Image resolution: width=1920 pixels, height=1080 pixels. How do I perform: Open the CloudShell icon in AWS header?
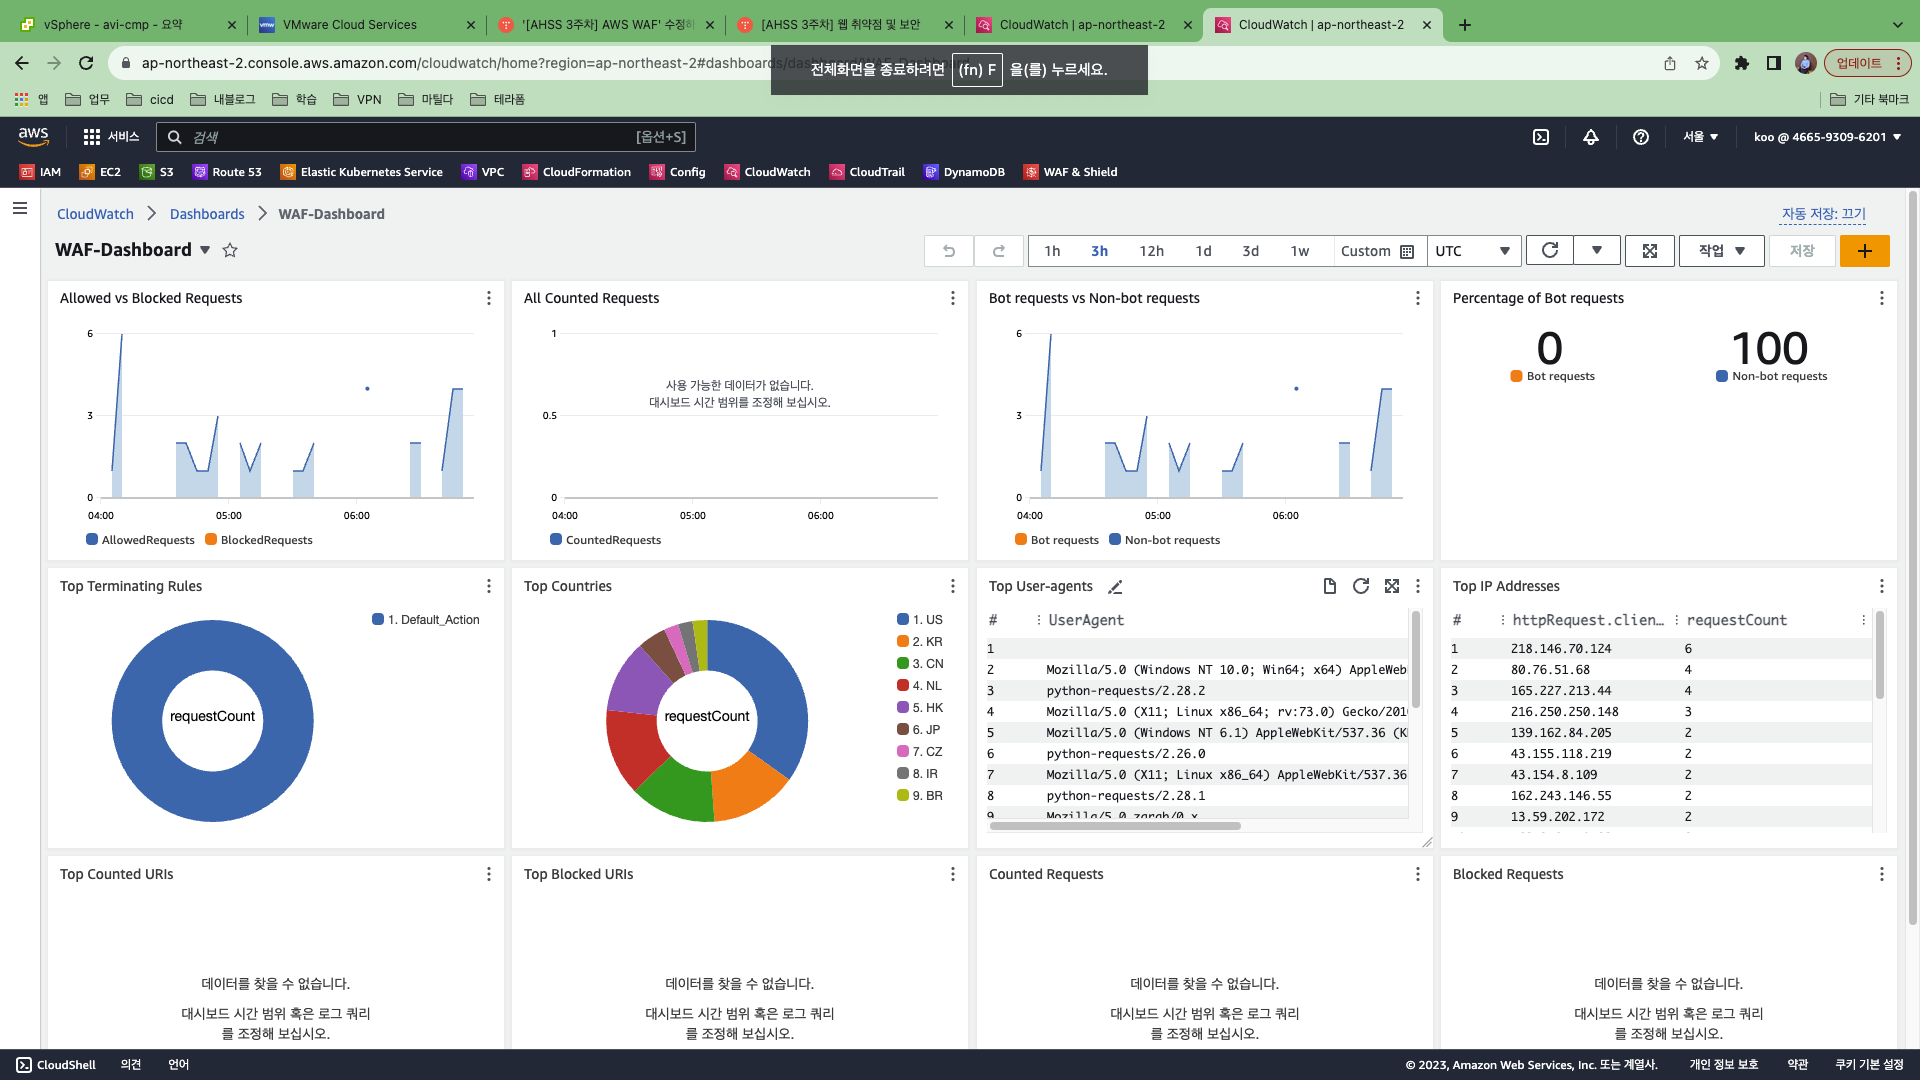pos(1541,137)
